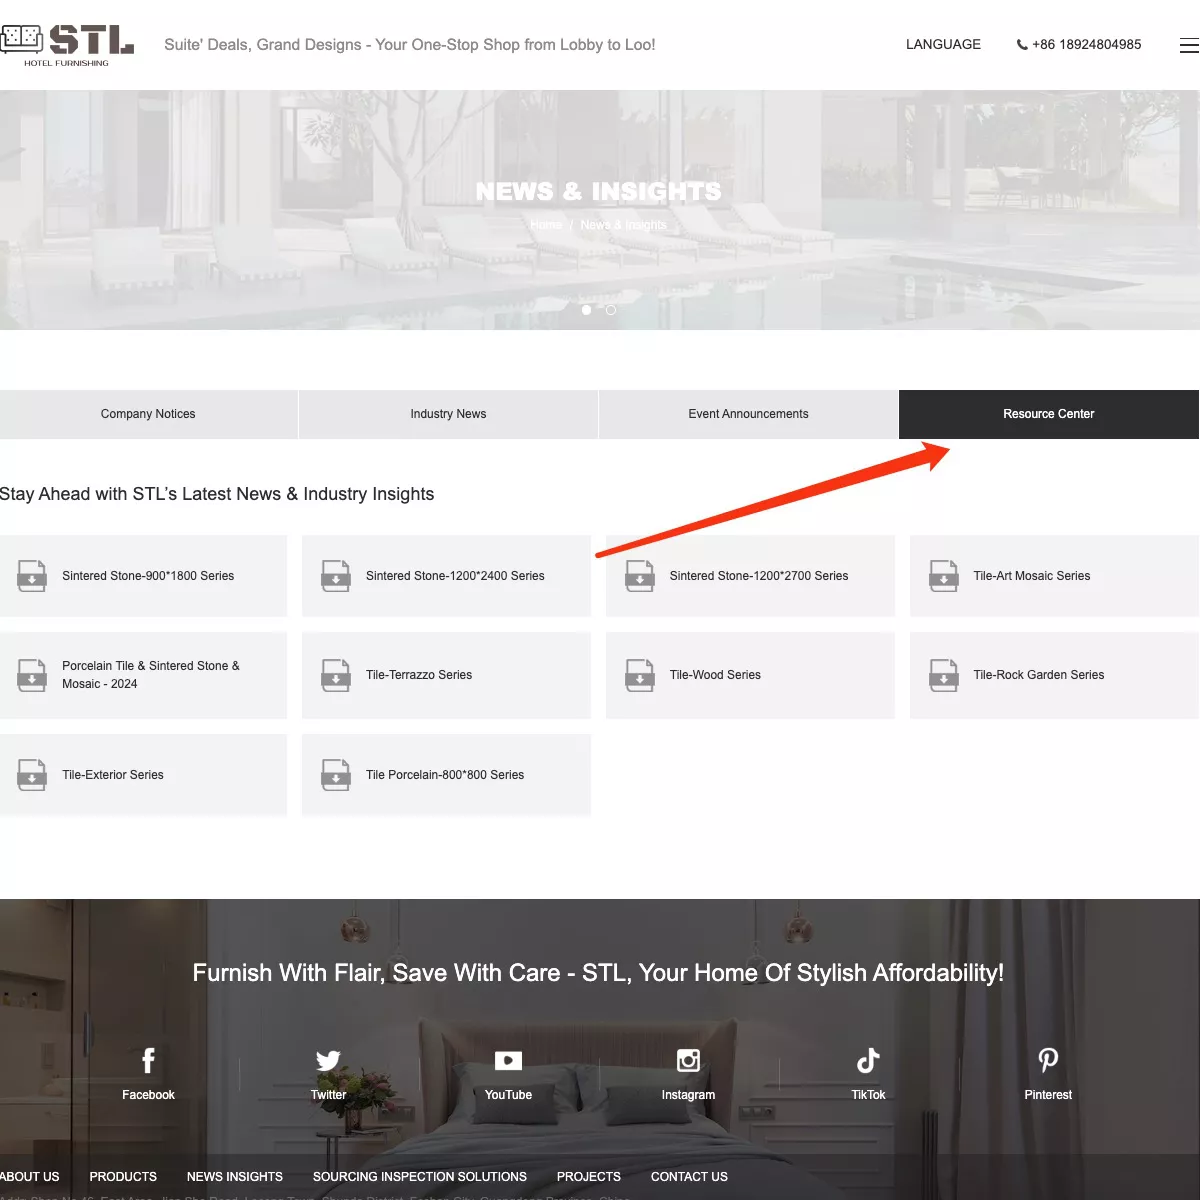Click the YouTube text label
The height and width of the screenshot is (1200, 1200).
click(508, 1095)
